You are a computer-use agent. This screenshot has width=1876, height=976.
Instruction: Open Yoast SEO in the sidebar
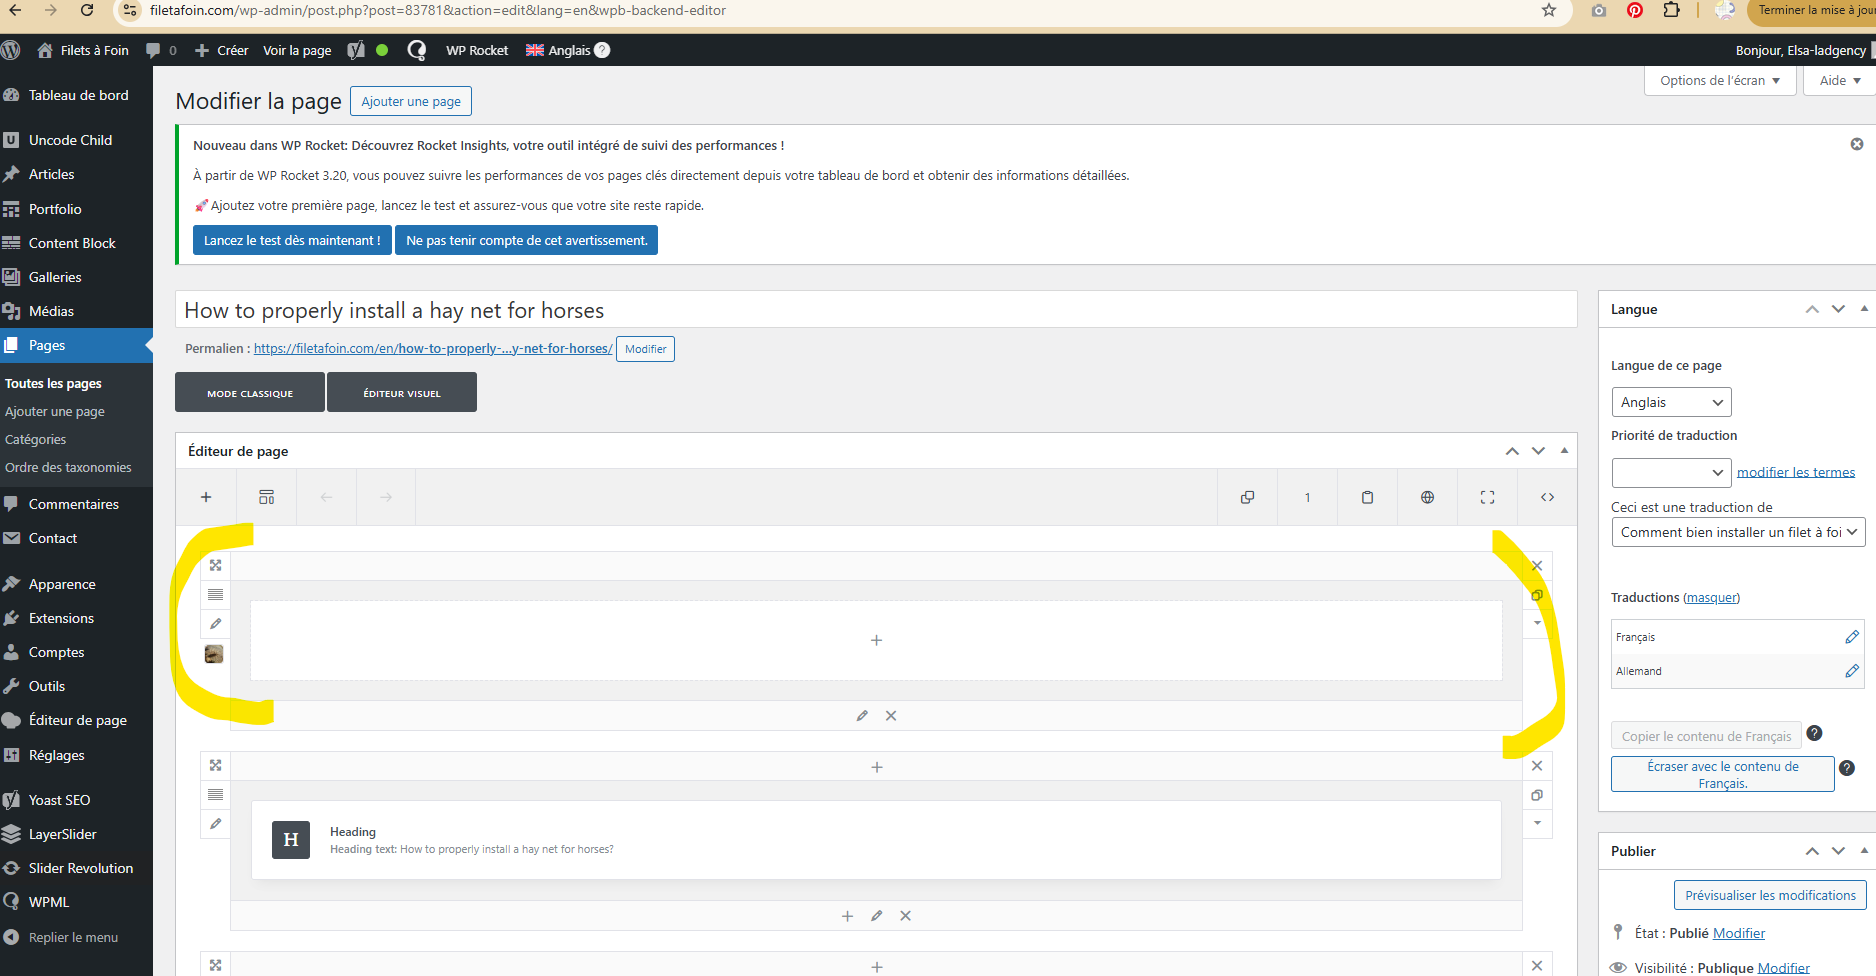point(76,800)
